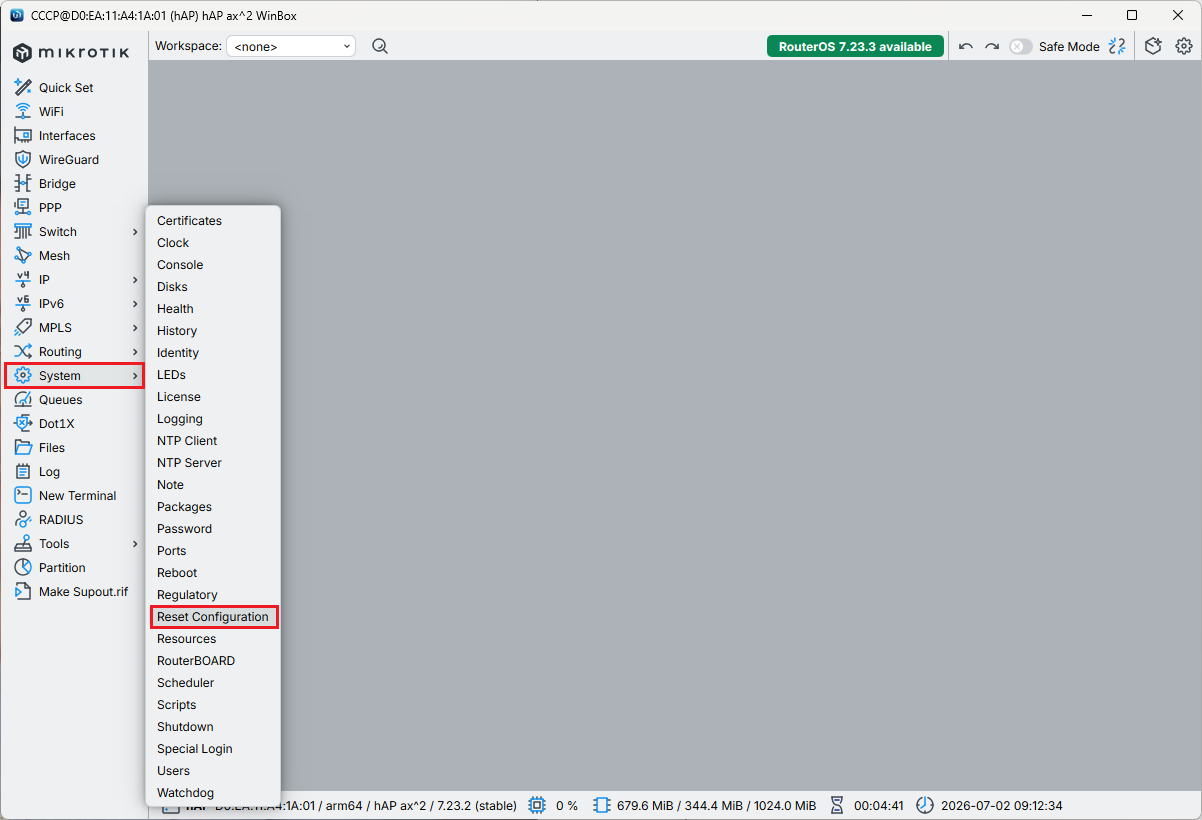The height and width of the screenshot is (820, 1202).
Task: Select RouterBOARD menu item
Action: pos(196,661)
